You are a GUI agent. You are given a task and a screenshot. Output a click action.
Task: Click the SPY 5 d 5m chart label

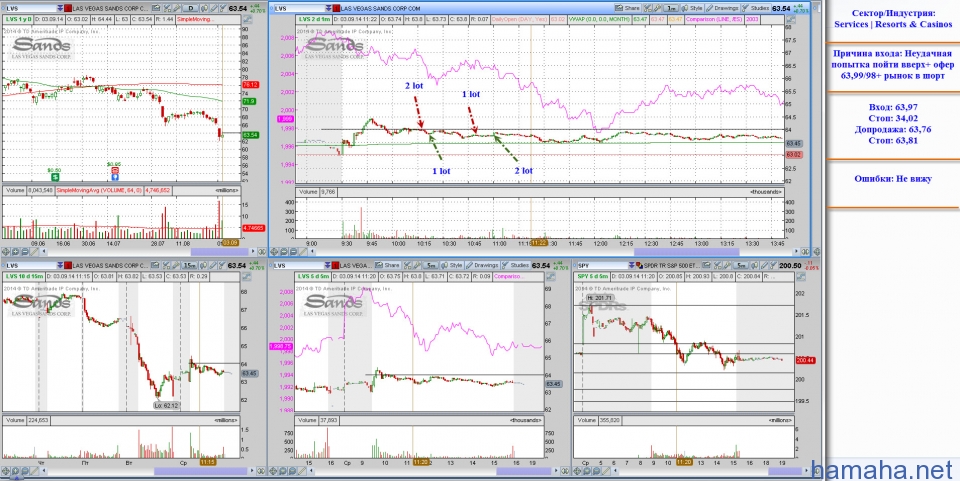(x=594, y=277)
